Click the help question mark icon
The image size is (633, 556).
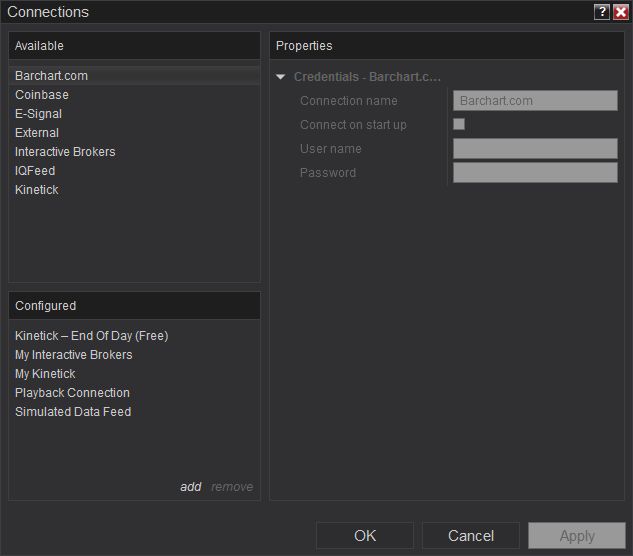tap(602, 12)
